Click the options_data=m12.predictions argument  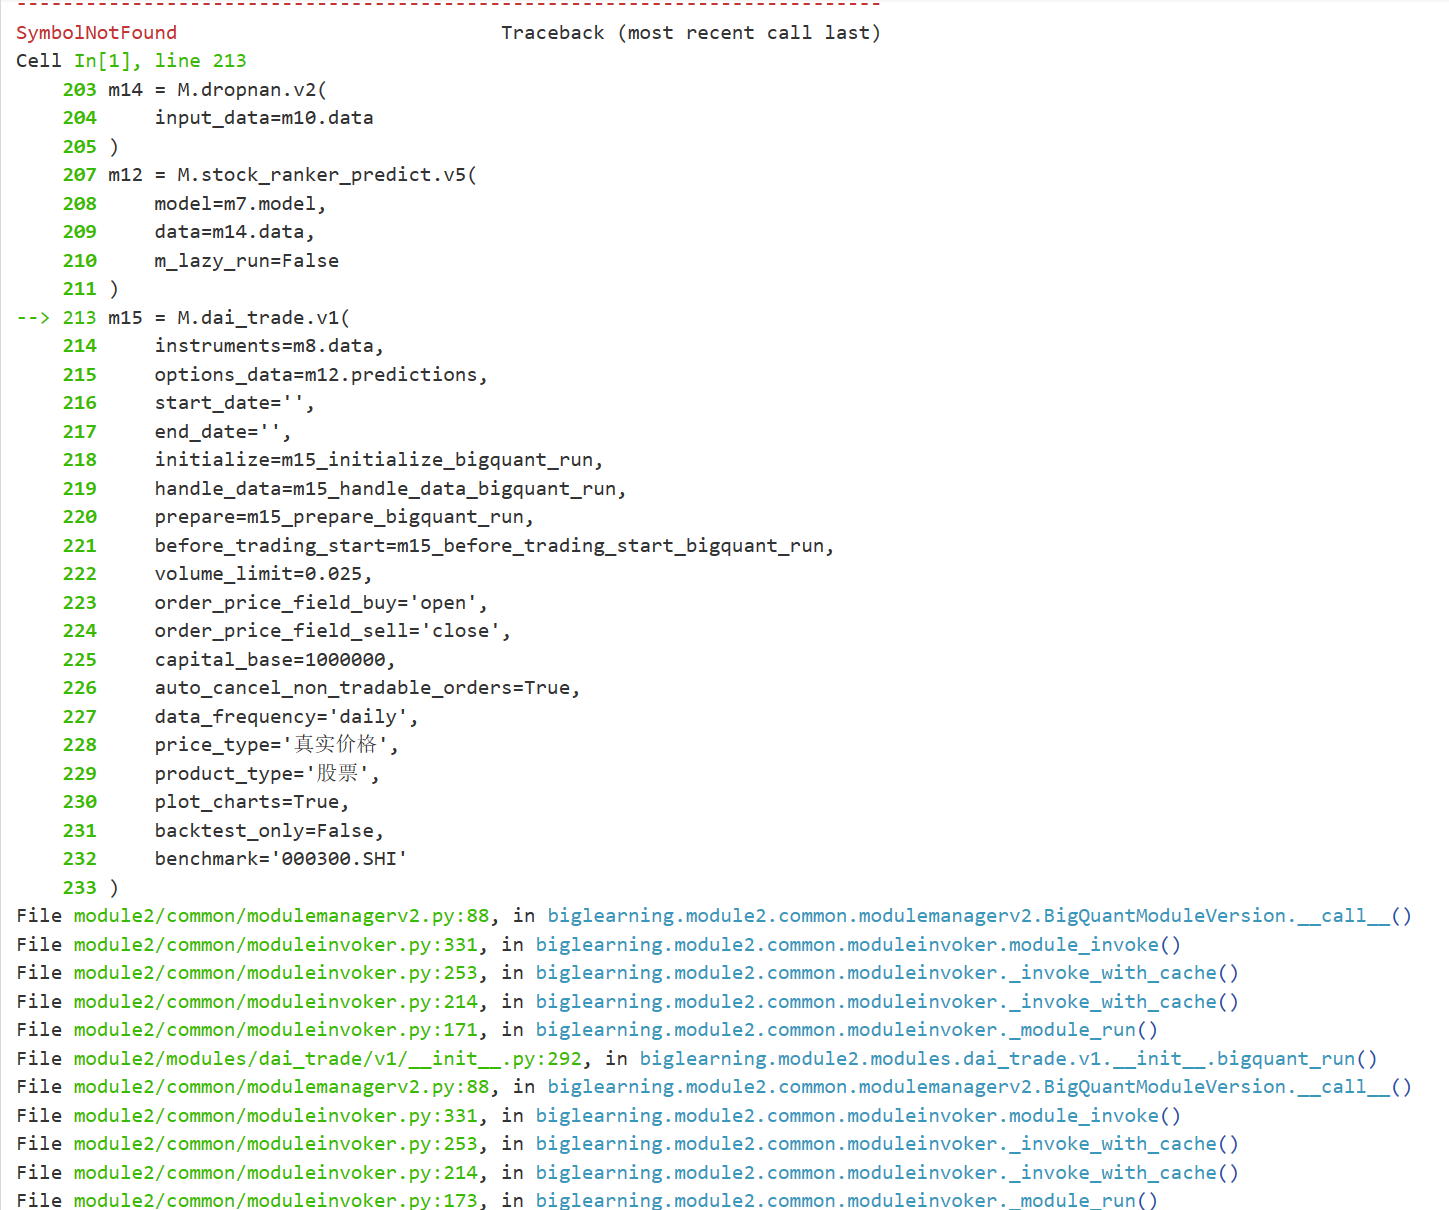click(320, 375)
